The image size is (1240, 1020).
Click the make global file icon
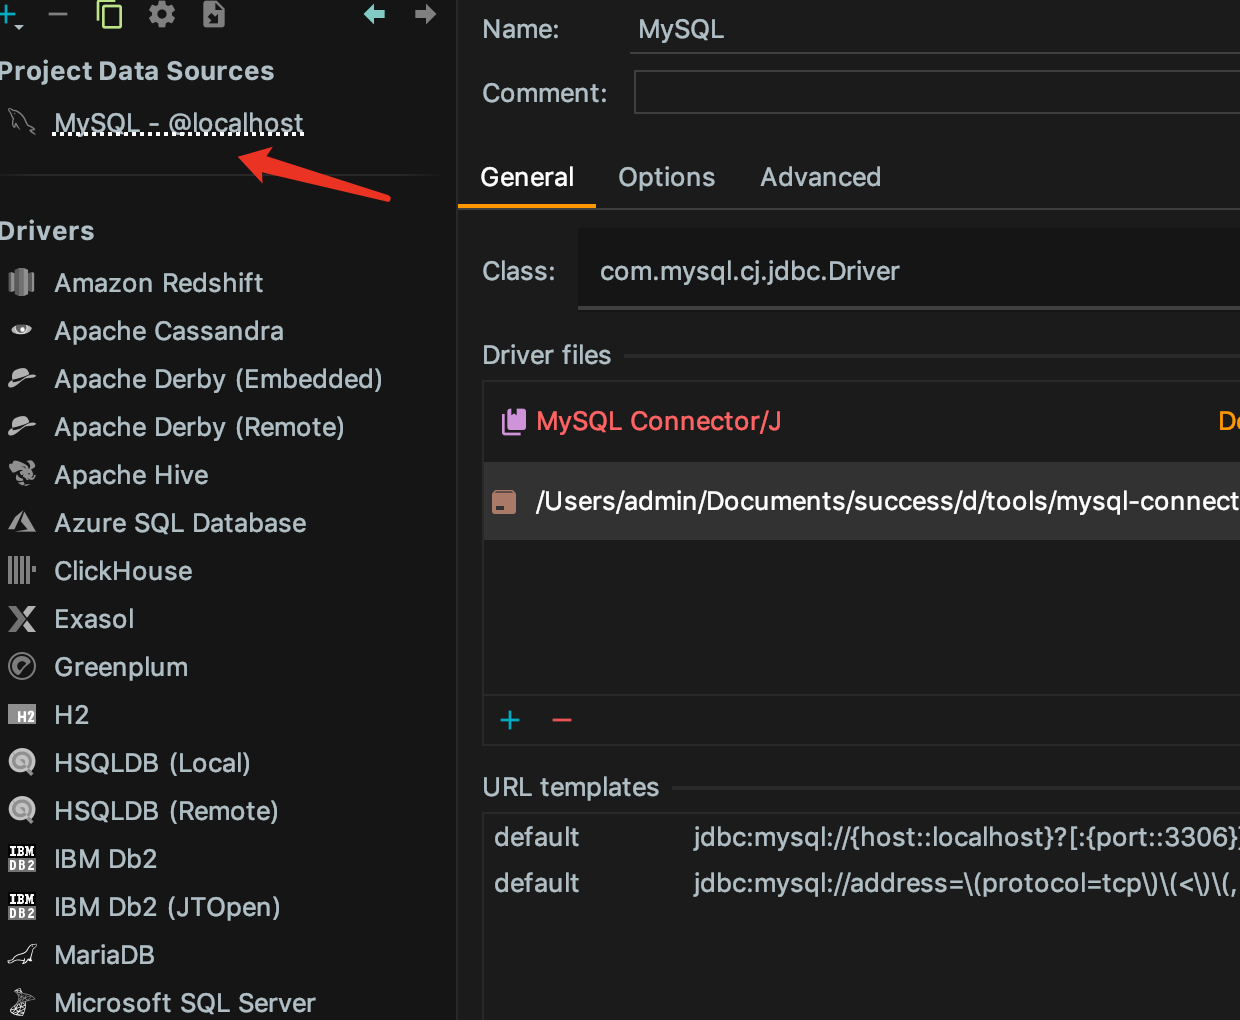tap(214, 14)
